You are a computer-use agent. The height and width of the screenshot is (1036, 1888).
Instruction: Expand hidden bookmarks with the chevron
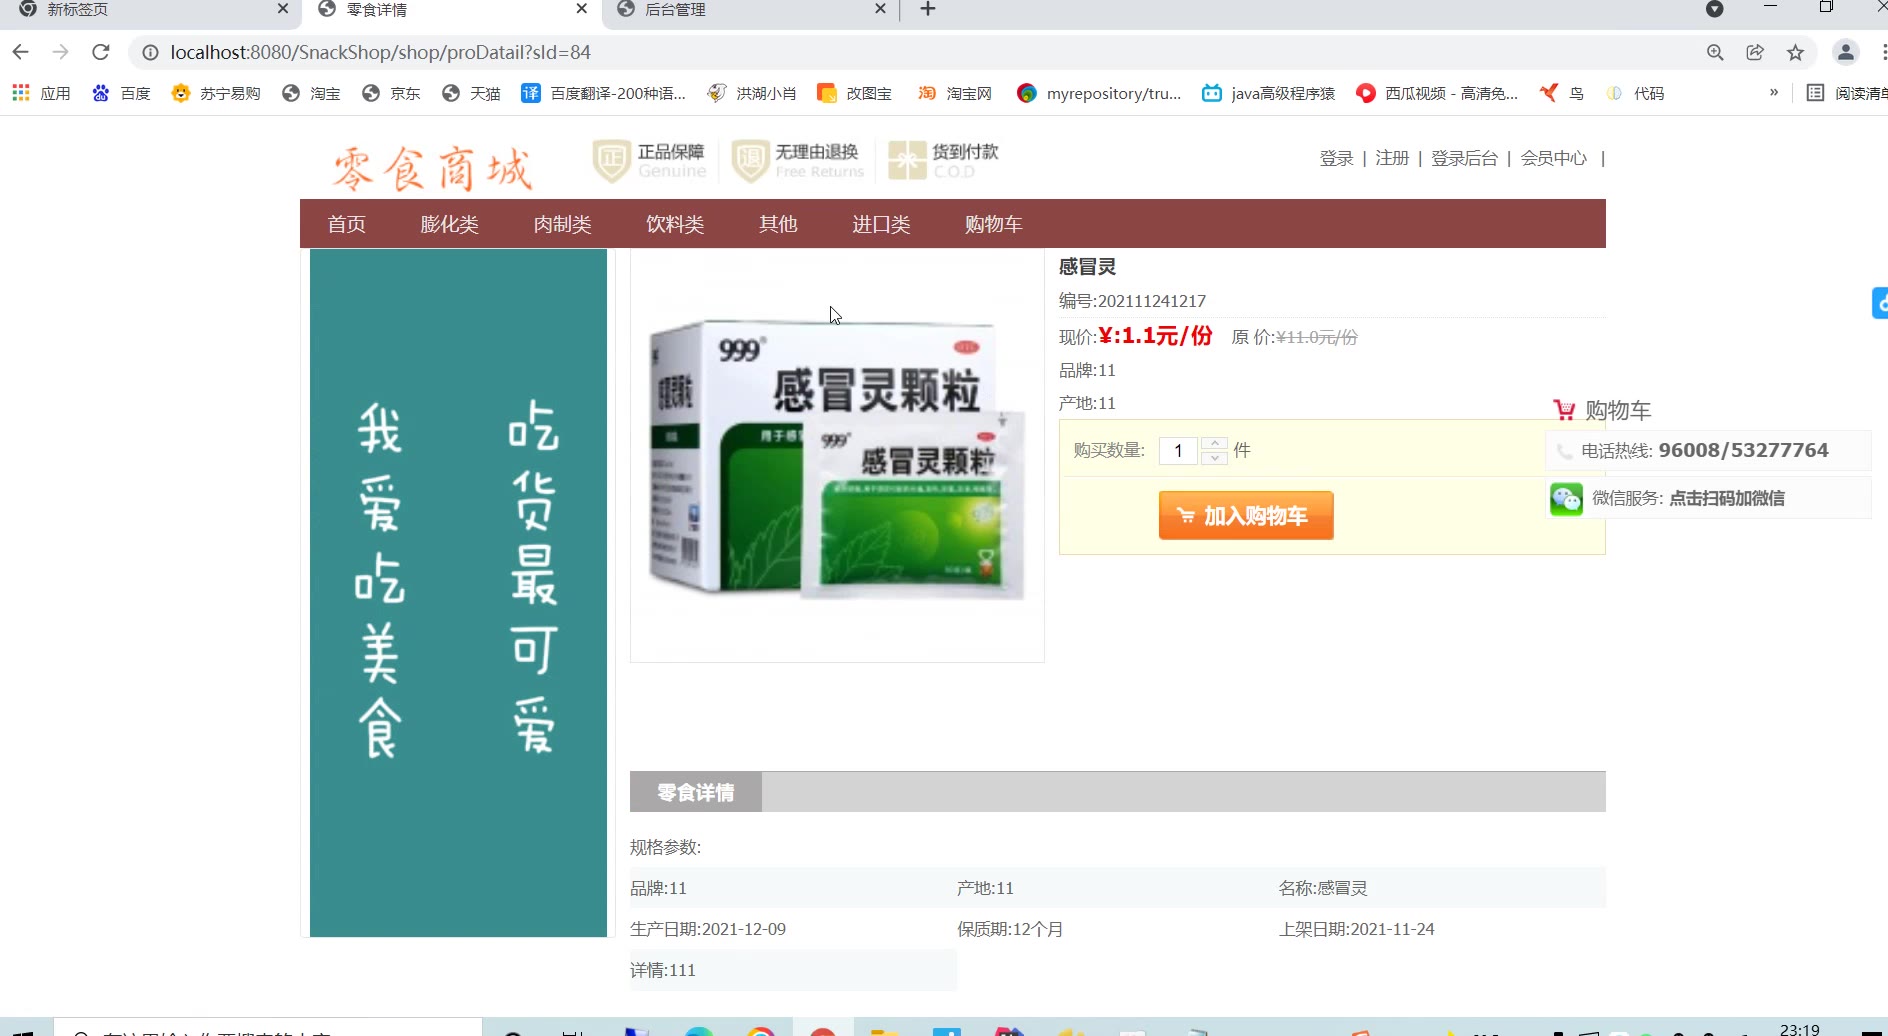[1774, 92]
